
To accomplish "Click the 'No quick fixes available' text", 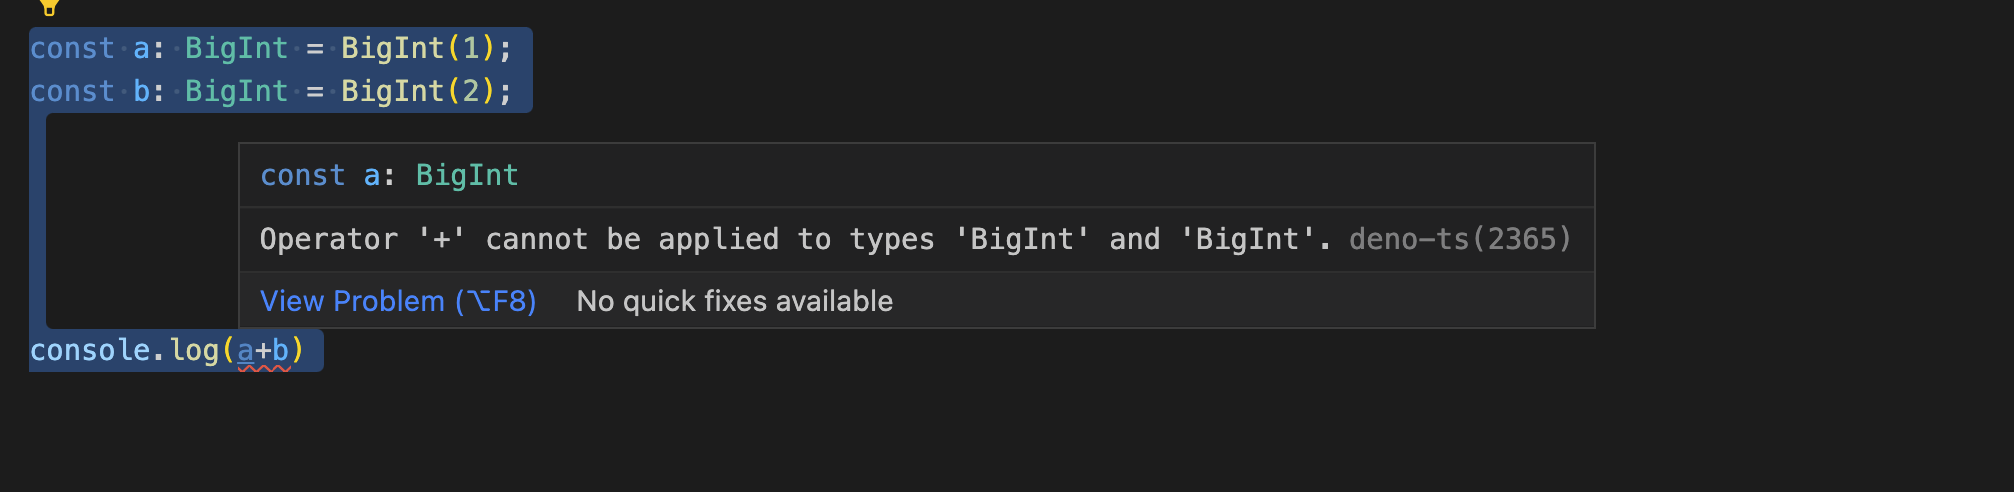I will (735, 301).
